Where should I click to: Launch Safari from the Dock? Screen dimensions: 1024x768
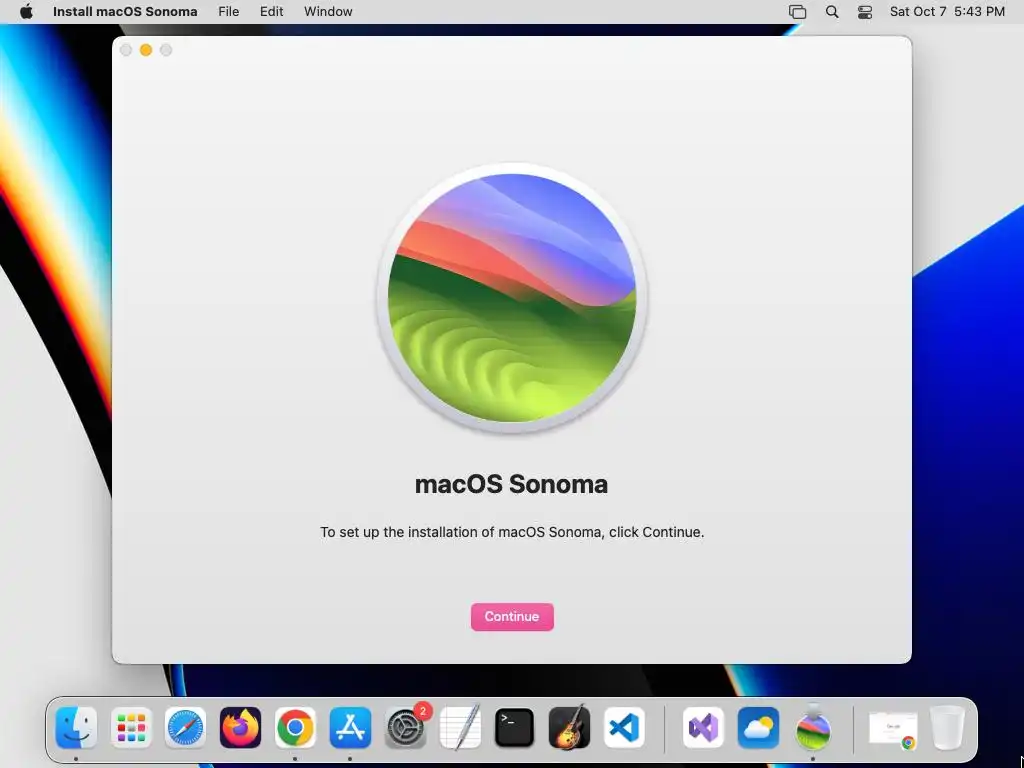pyautogui.click(x=185, y=728)
